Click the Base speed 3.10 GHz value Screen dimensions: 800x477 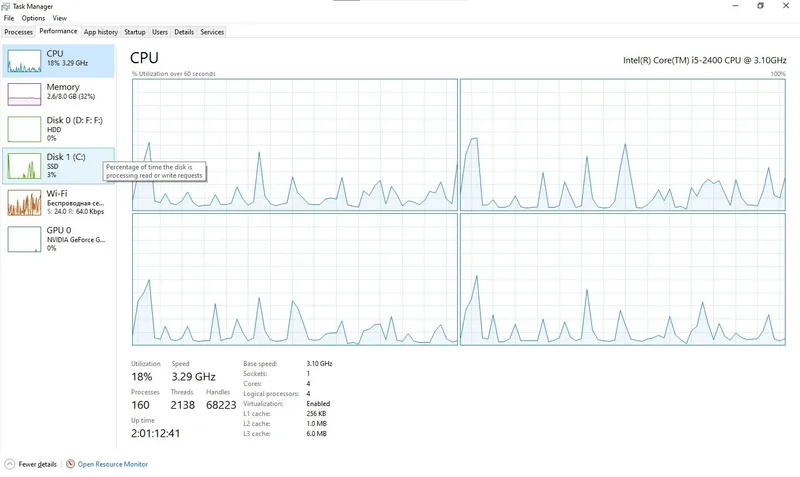[319, 364]
